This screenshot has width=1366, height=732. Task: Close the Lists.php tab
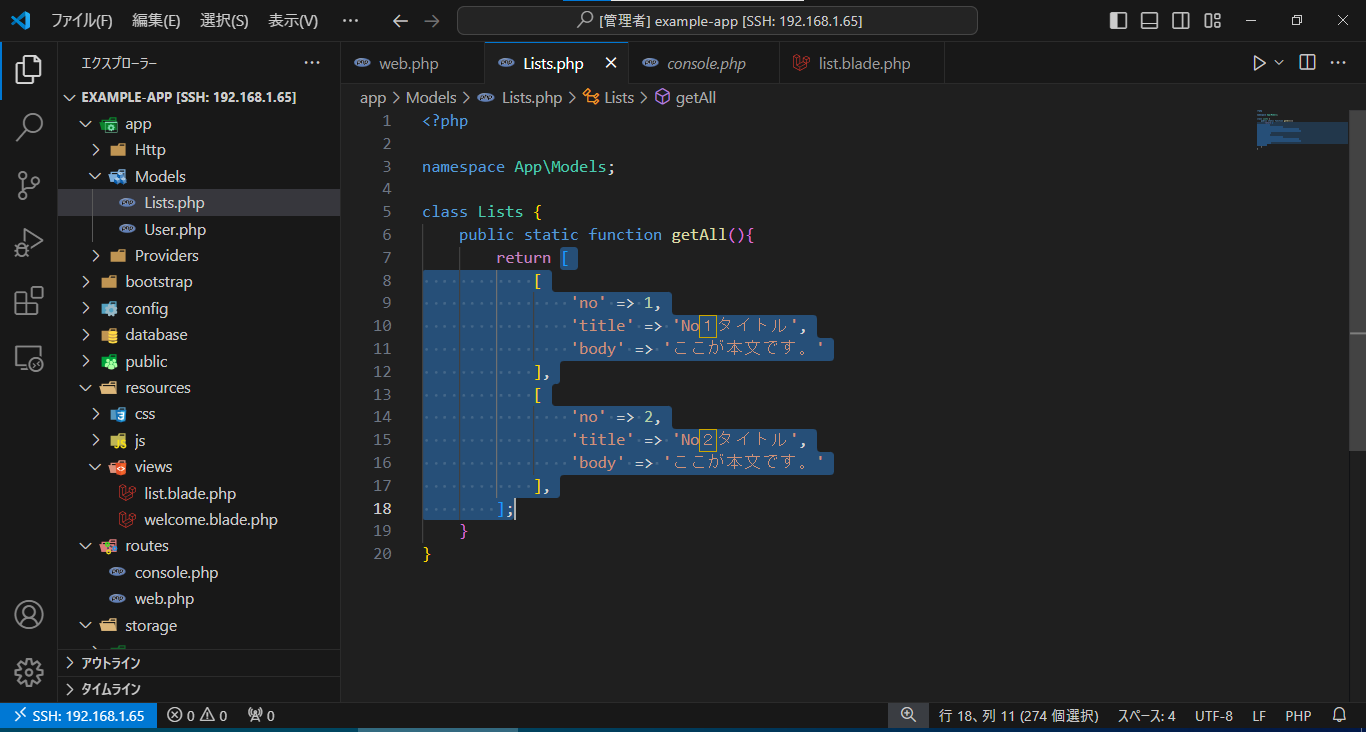pos(610,63)
